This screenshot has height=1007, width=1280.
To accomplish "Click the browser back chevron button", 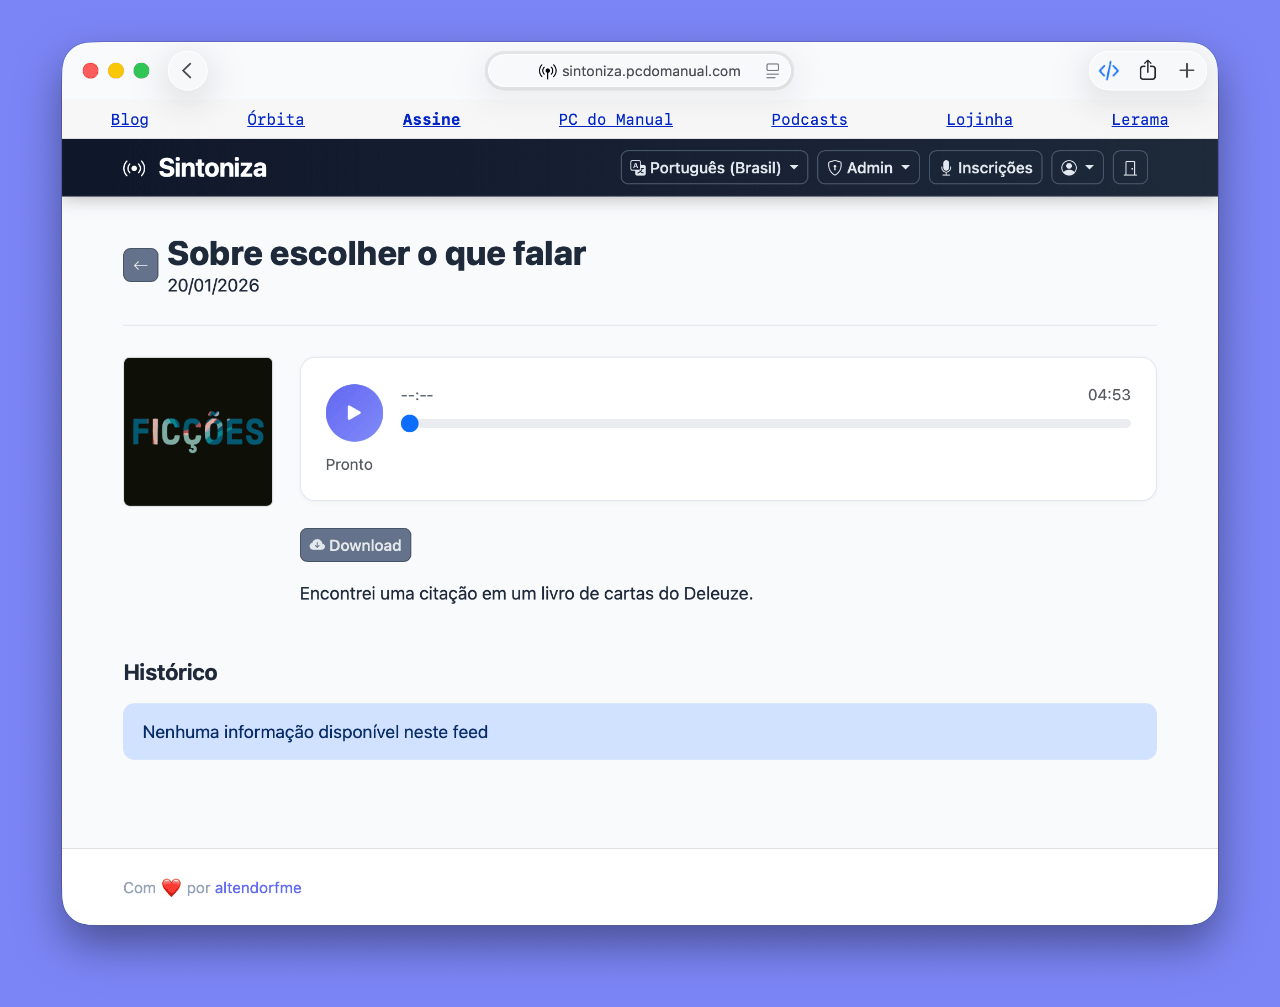I will click(x=187, y=71).
